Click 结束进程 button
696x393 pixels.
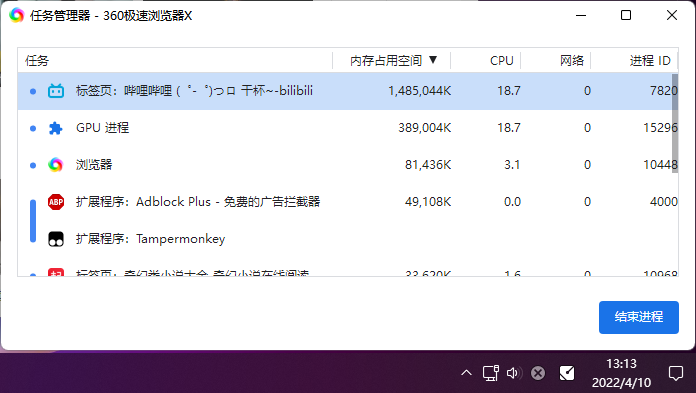coord(639,317)
